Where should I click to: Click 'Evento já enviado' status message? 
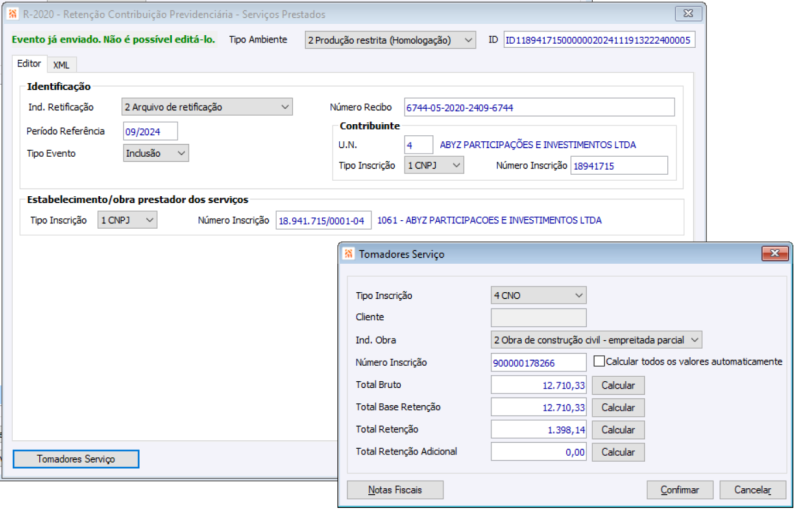(113, 39)
